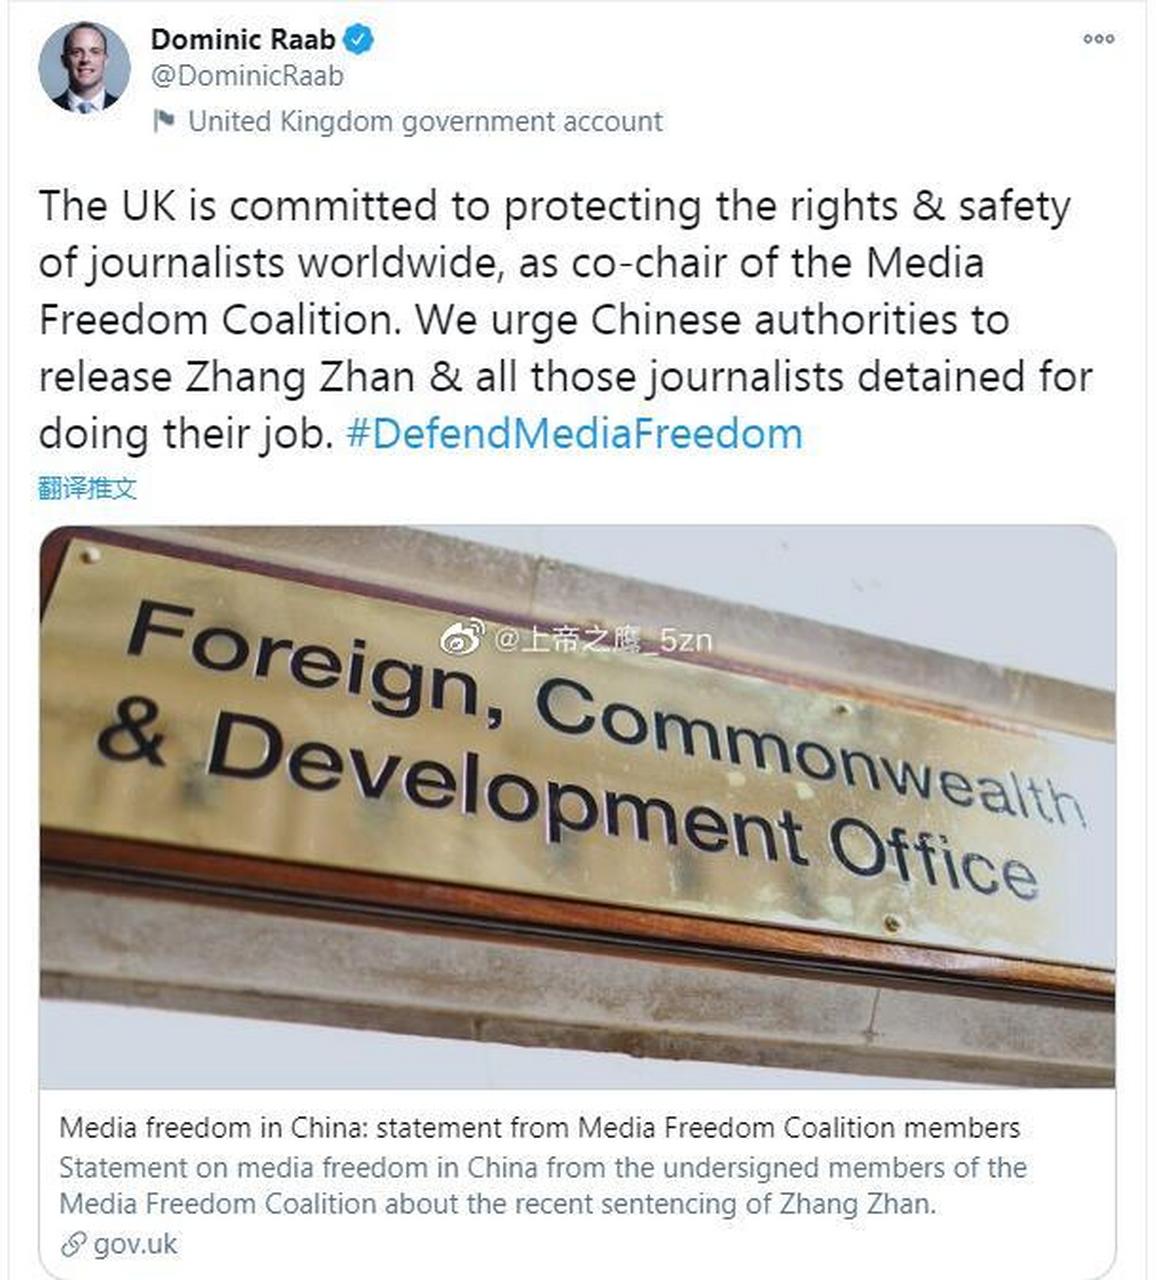
Task: Open the Dominic Raab display name
Action: pyautogui.click(x=243, y=39)
